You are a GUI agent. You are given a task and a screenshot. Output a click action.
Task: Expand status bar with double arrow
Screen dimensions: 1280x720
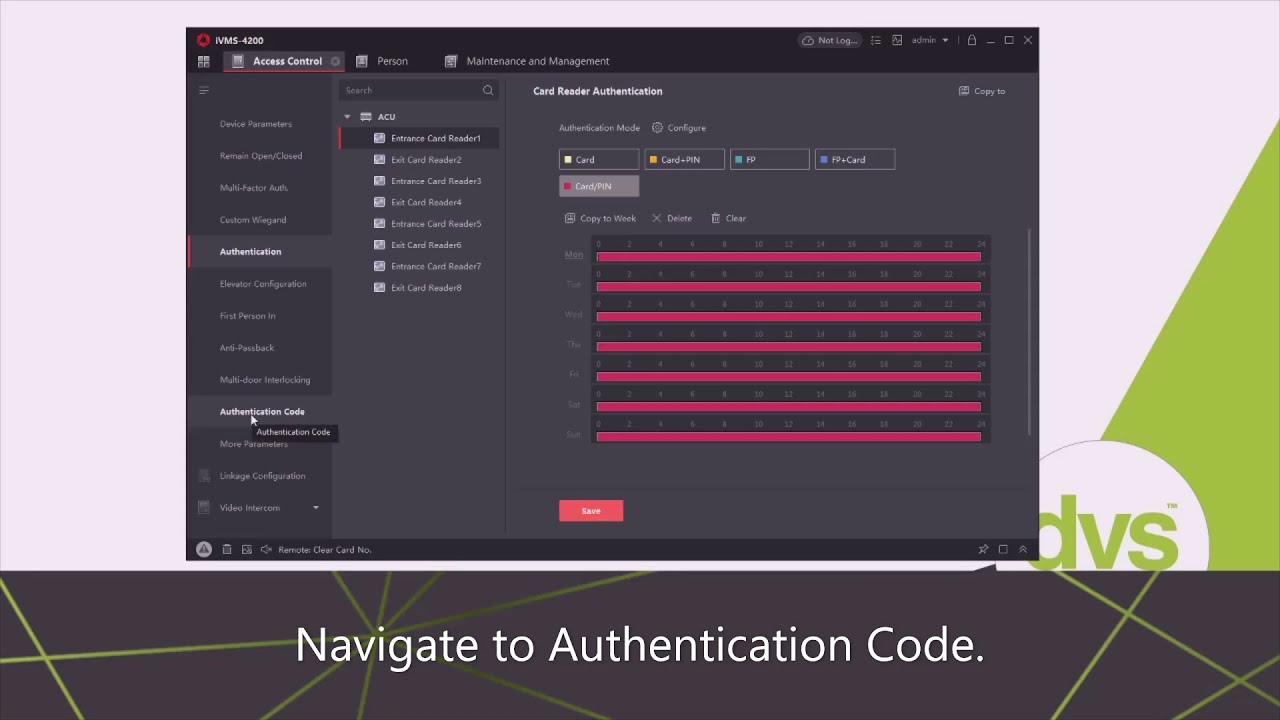click(1023, 549)
